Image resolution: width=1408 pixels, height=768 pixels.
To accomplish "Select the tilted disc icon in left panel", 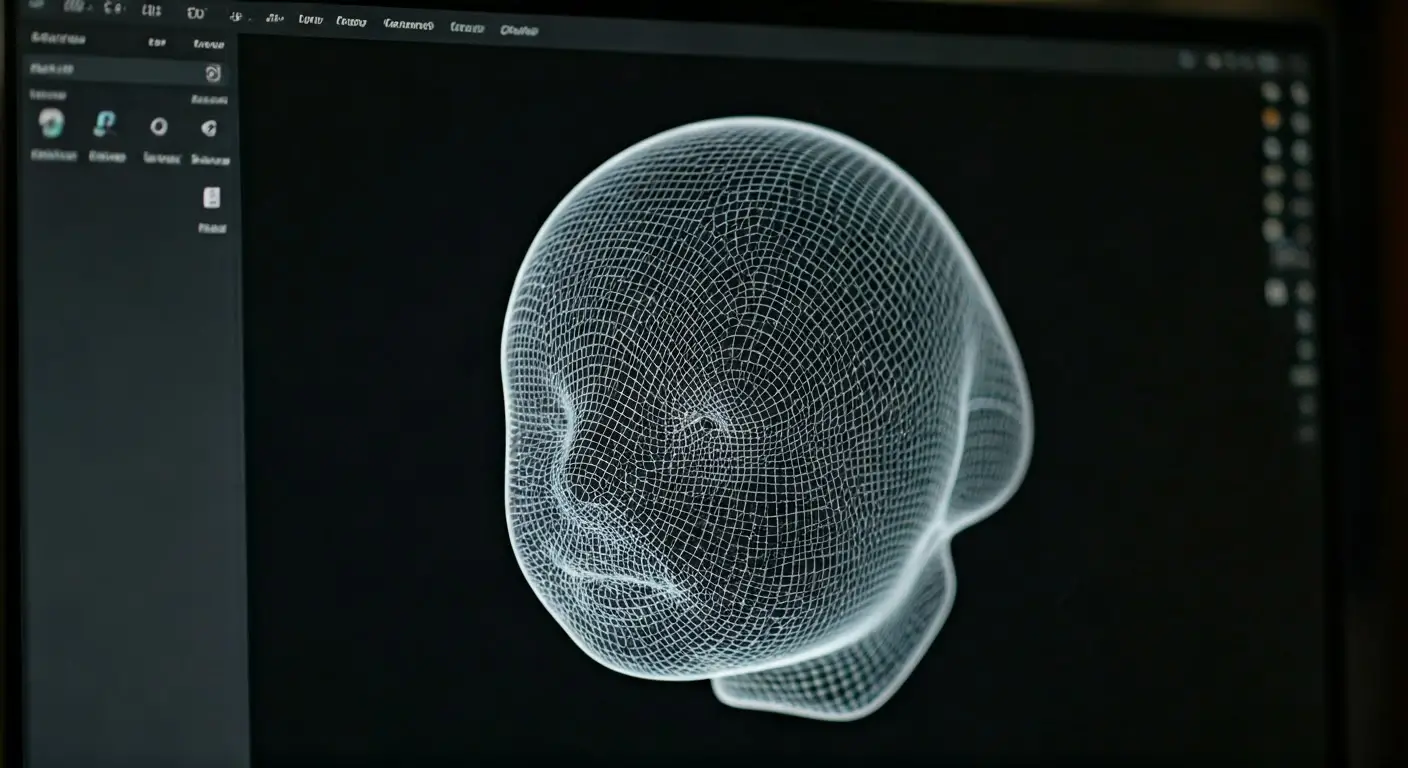I will point(208,127).
